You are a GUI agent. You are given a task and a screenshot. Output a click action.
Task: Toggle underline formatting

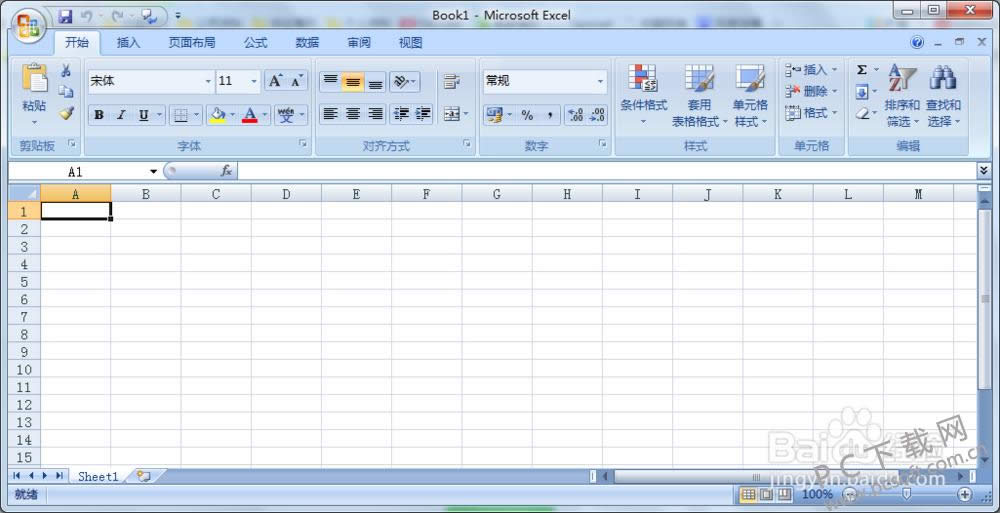click(144, 115)
